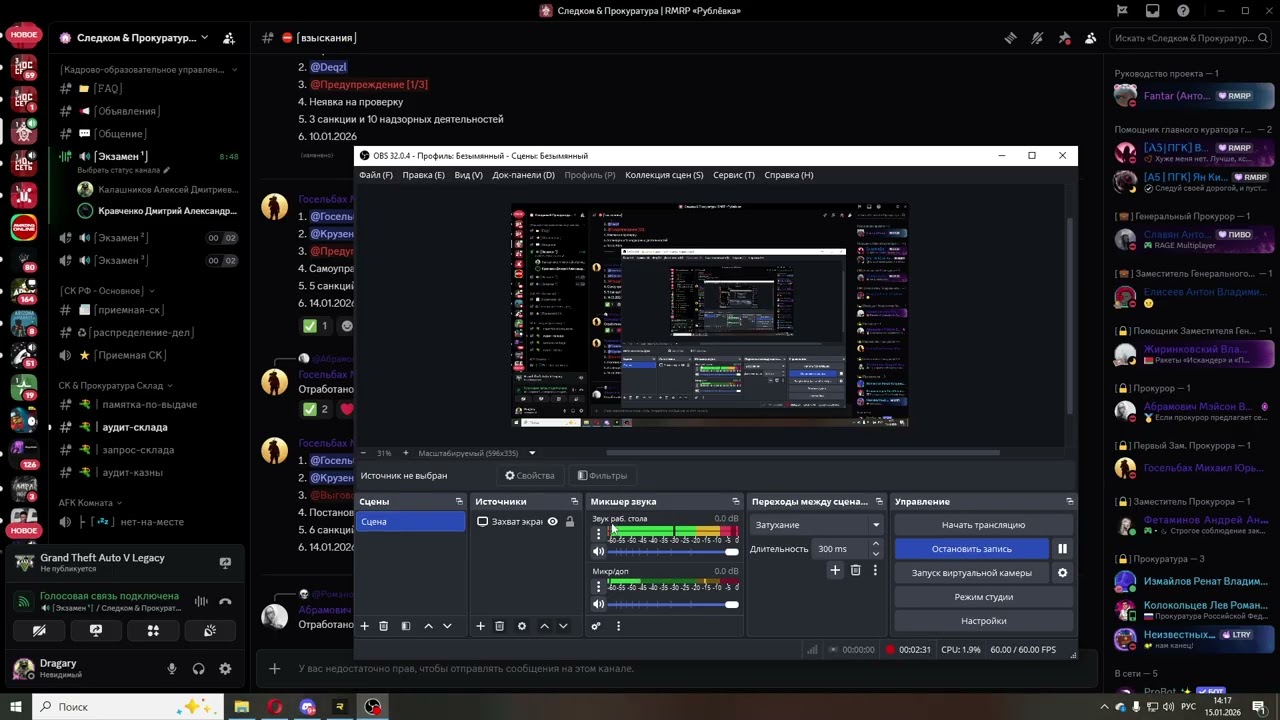The height and width of the screenshot is (720, 1280).
Task: Open Discord noise suppression options
Action: tap(201, 601)
